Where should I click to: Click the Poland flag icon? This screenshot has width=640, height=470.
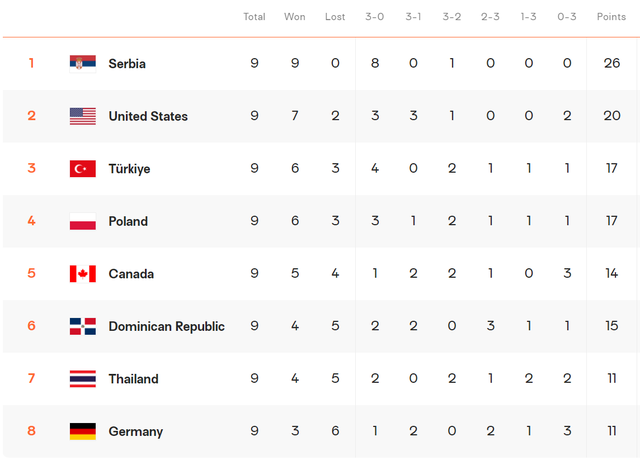tap(82, 221)
